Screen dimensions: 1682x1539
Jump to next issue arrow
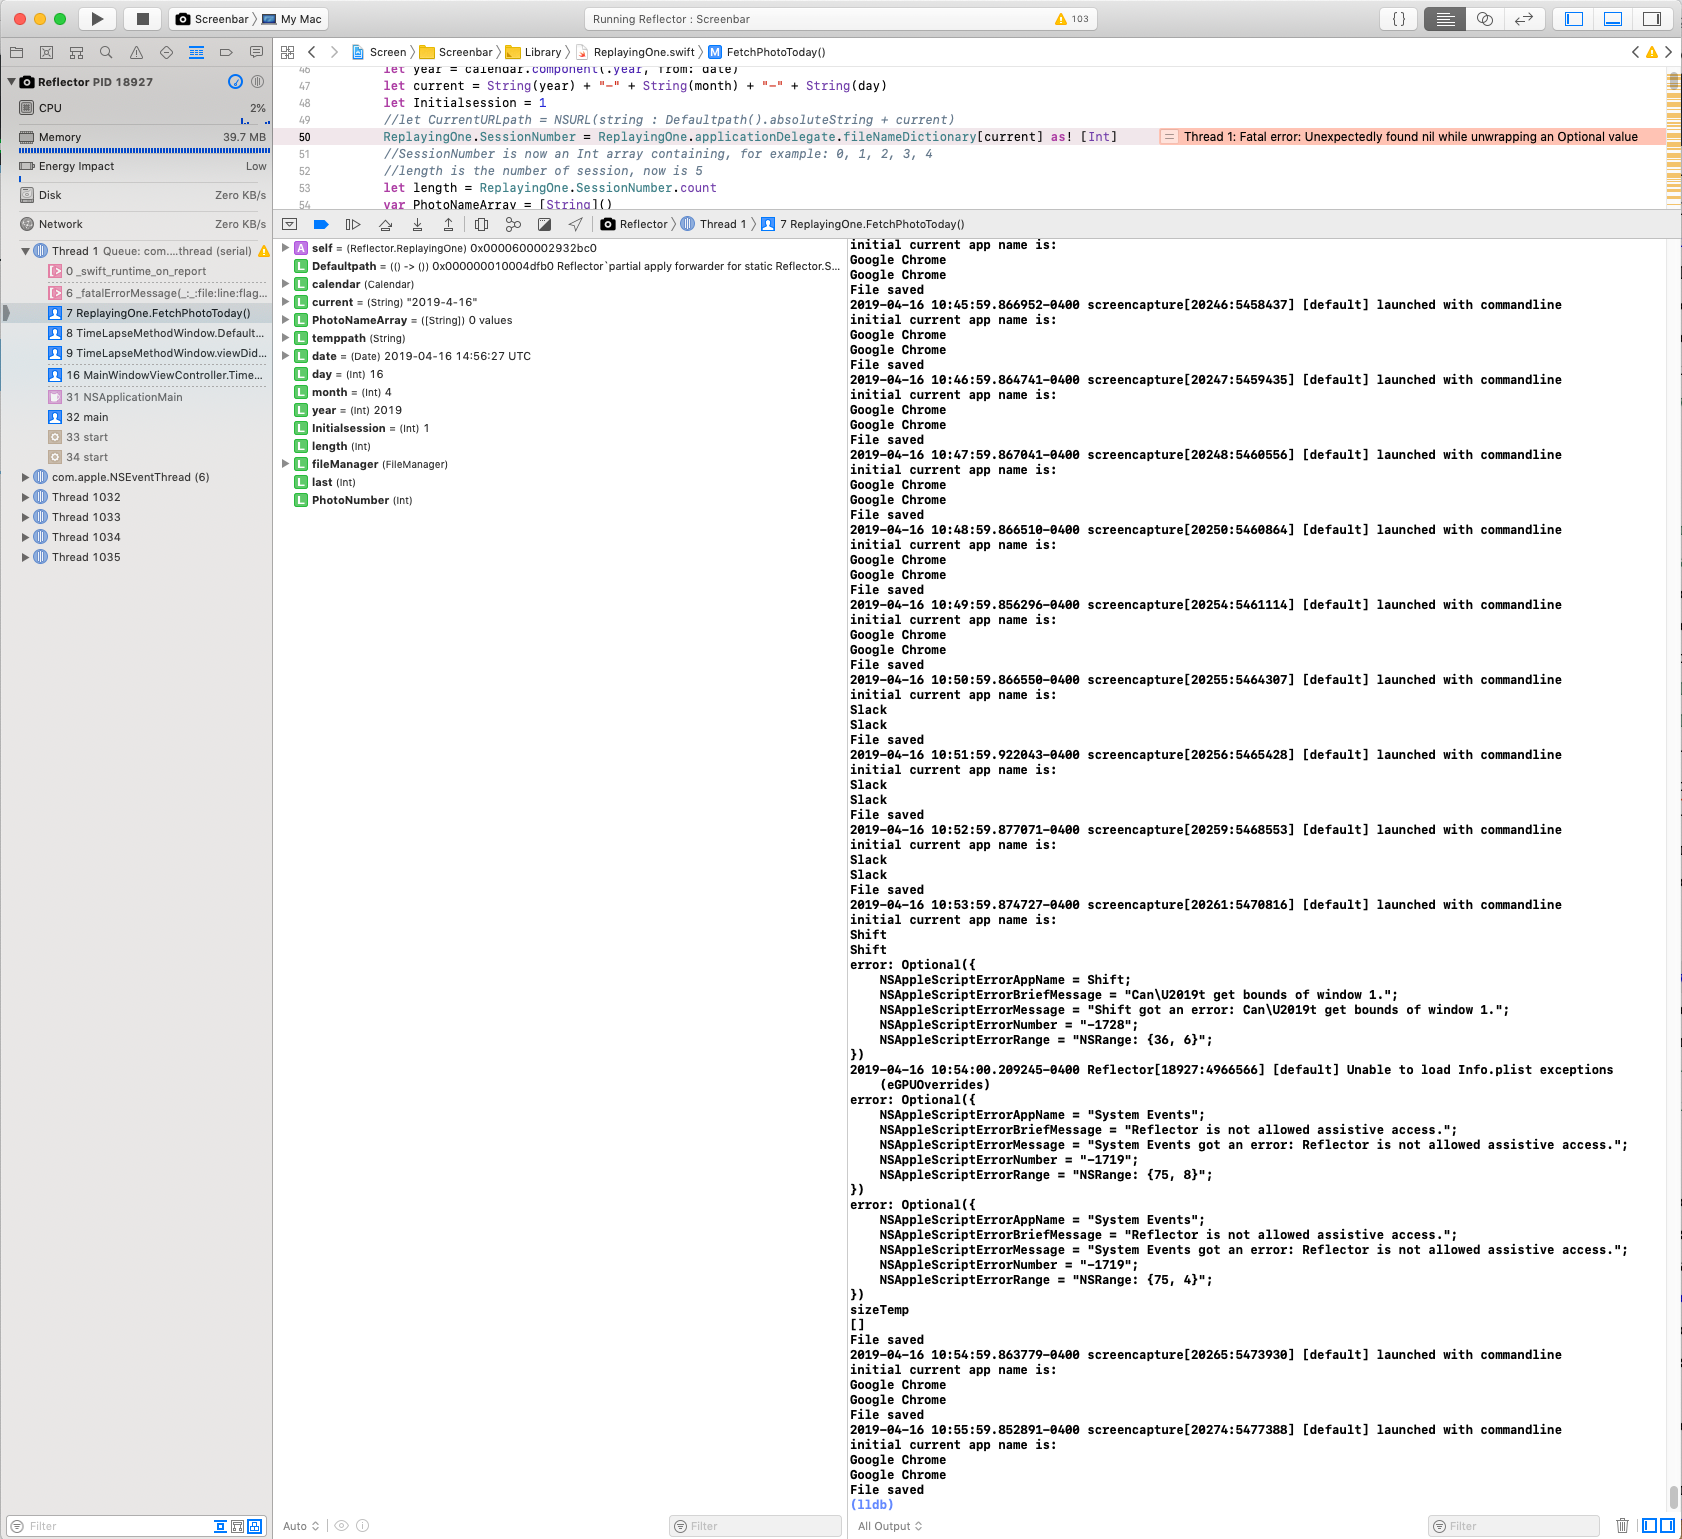coord(1668,52)
